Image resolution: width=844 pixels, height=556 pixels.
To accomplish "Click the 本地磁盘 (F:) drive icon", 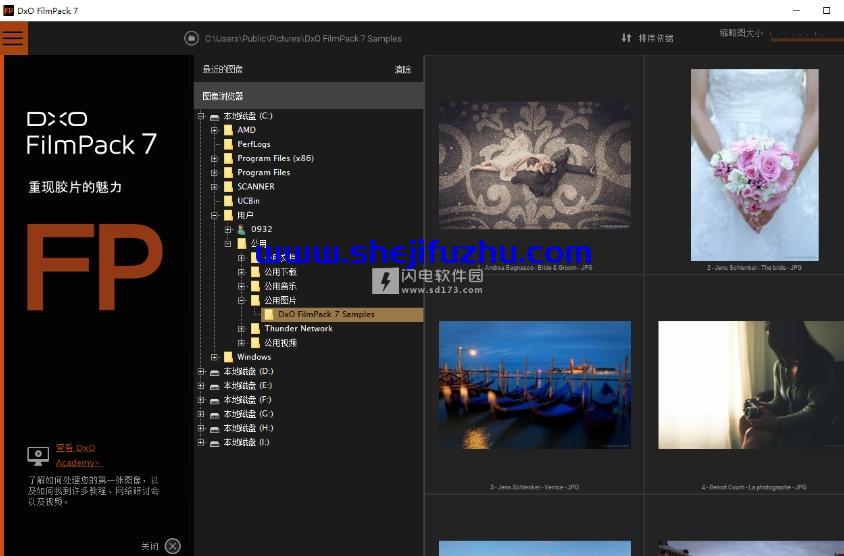I will point(214,400).
